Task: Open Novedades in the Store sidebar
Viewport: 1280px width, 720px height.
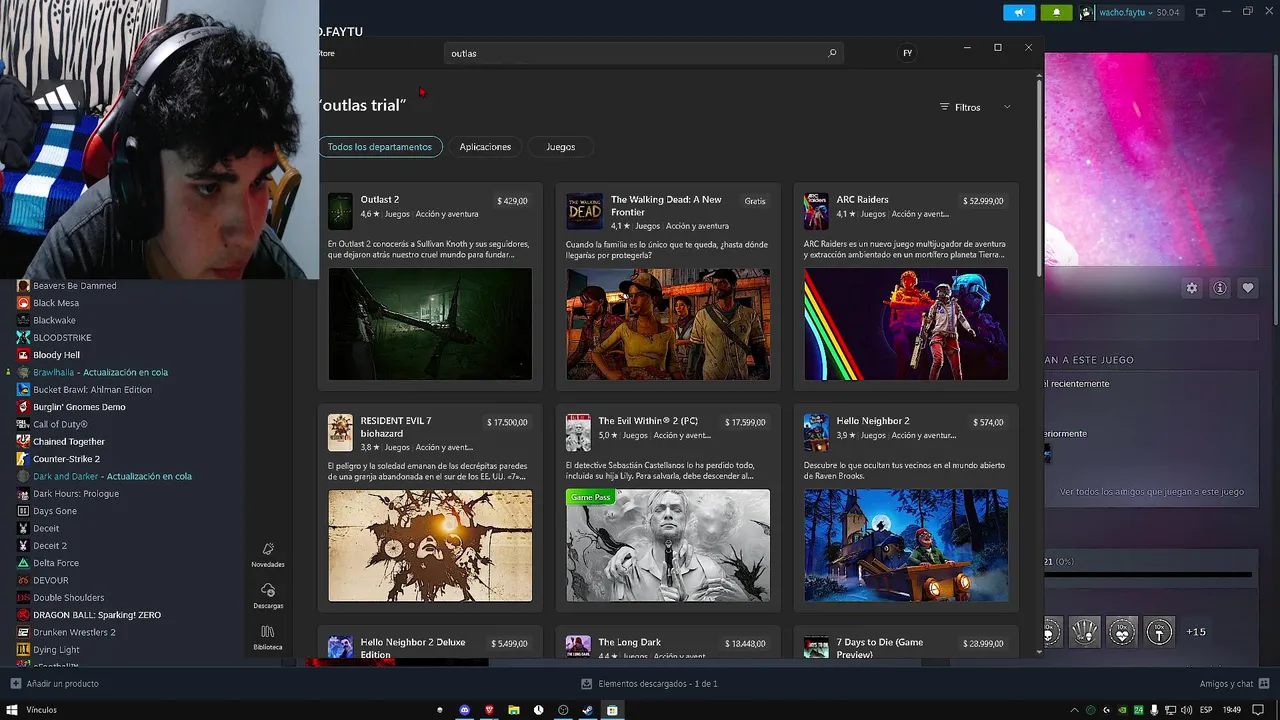Action: pos(268,555)
